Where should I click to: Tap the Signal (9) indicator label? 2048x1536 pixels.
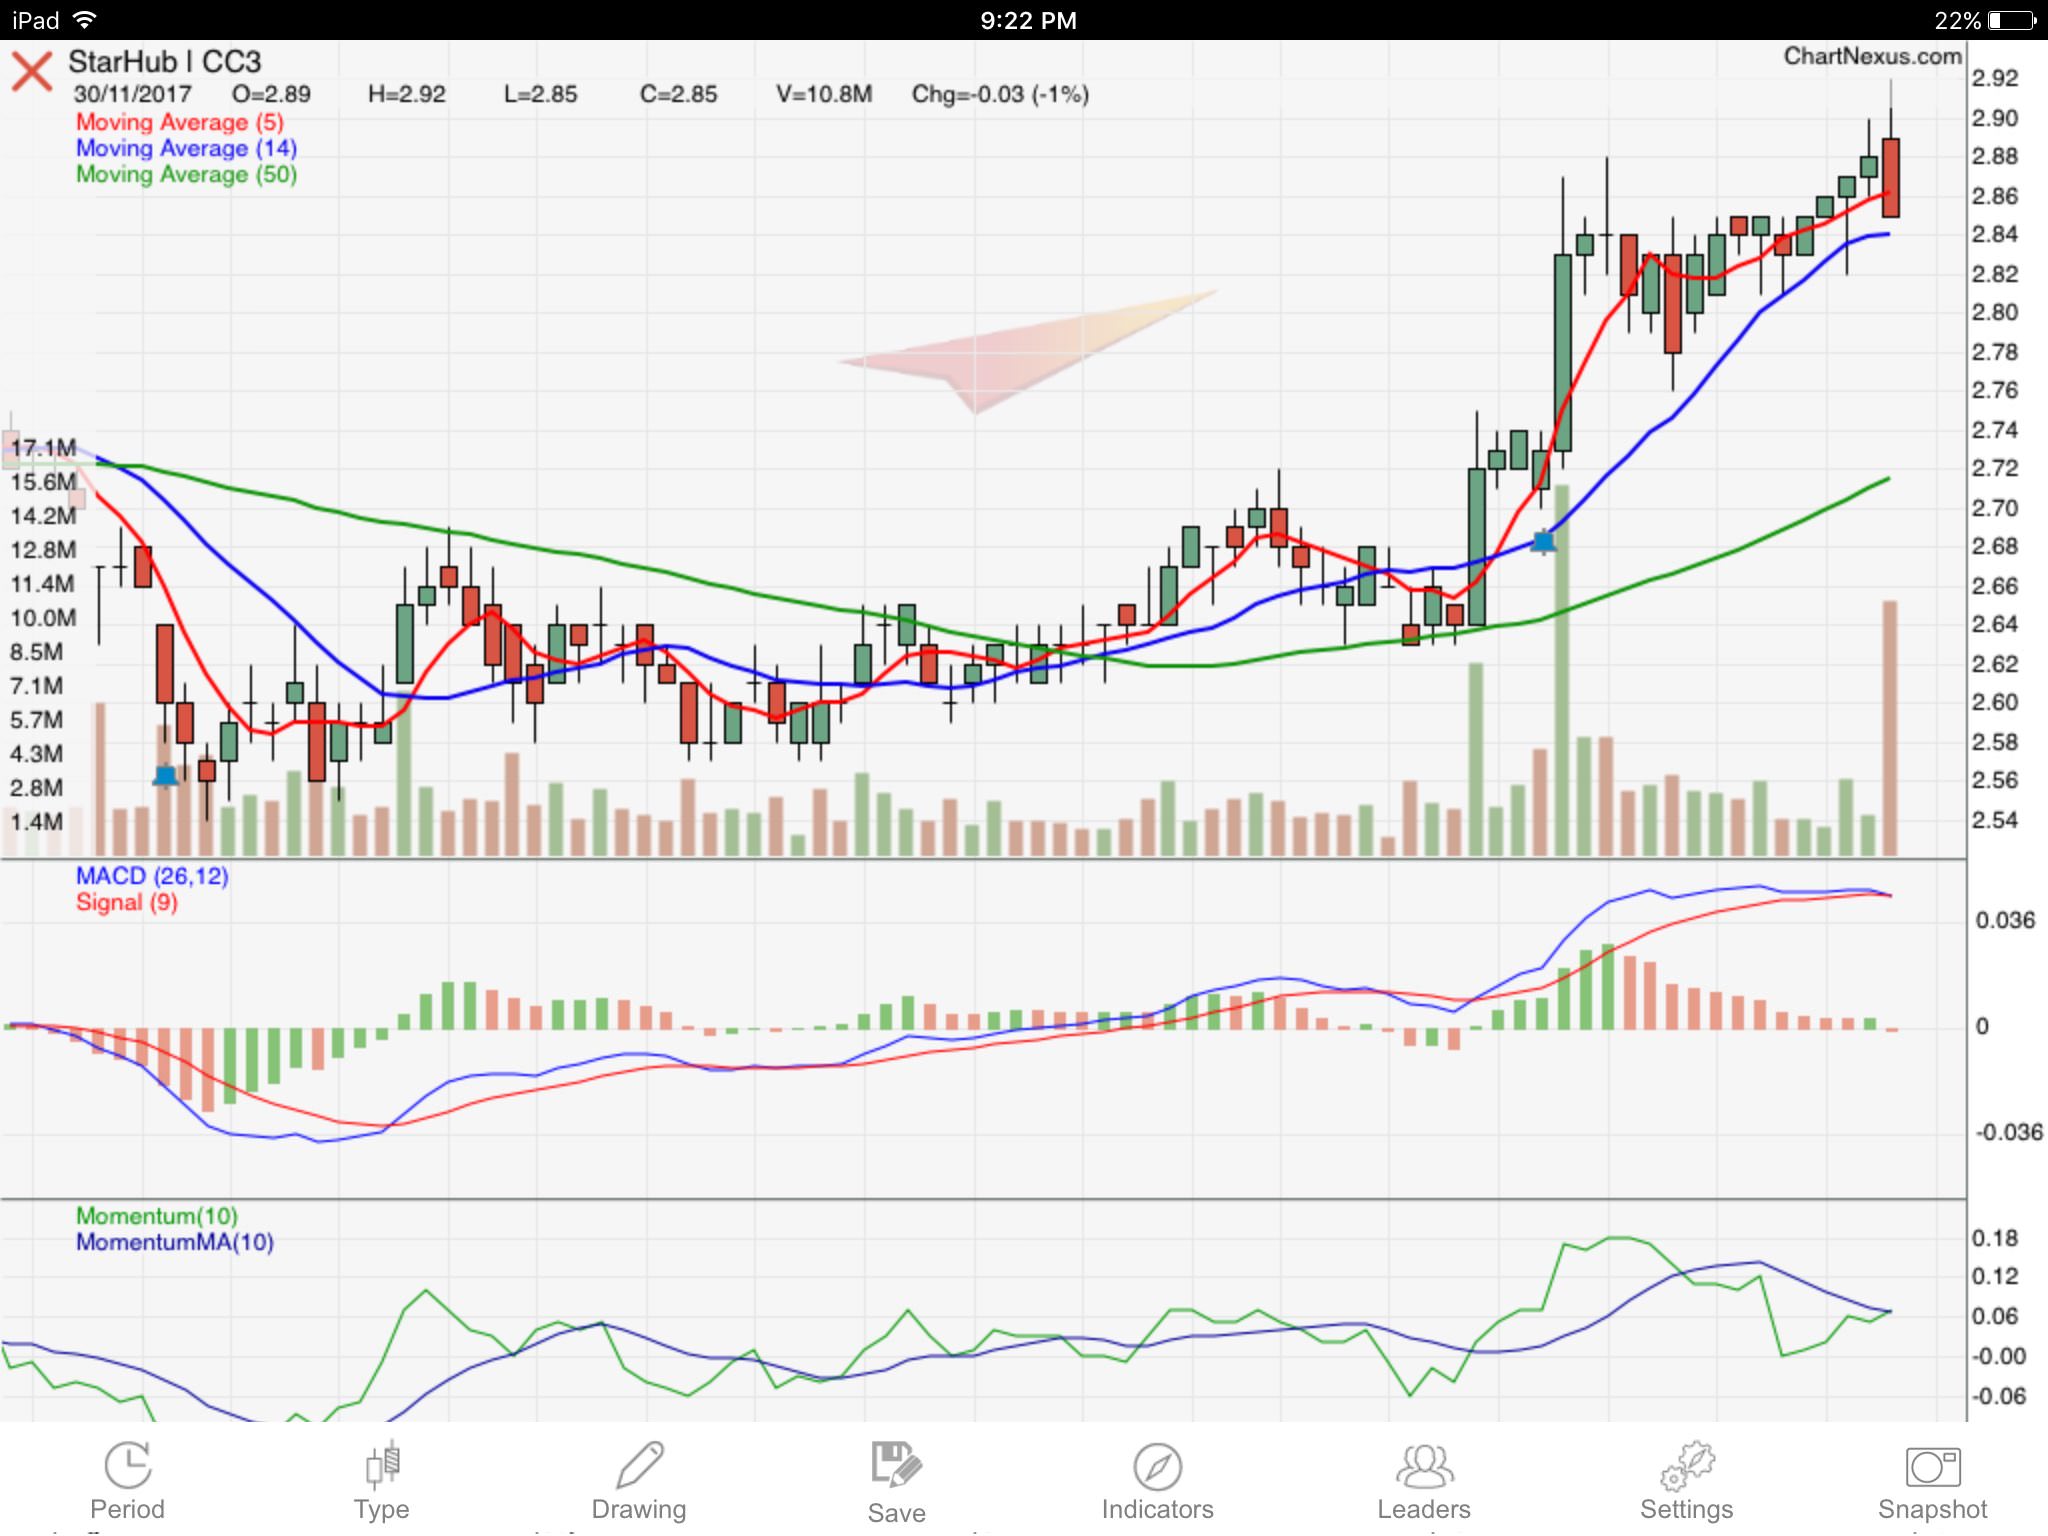tap(127, 902)
